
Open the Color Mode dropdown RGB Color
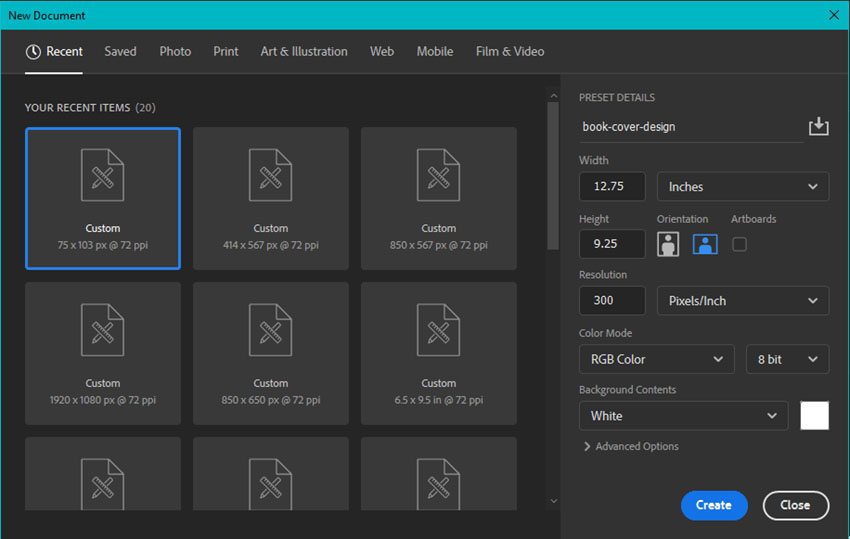tap(656, 359)
